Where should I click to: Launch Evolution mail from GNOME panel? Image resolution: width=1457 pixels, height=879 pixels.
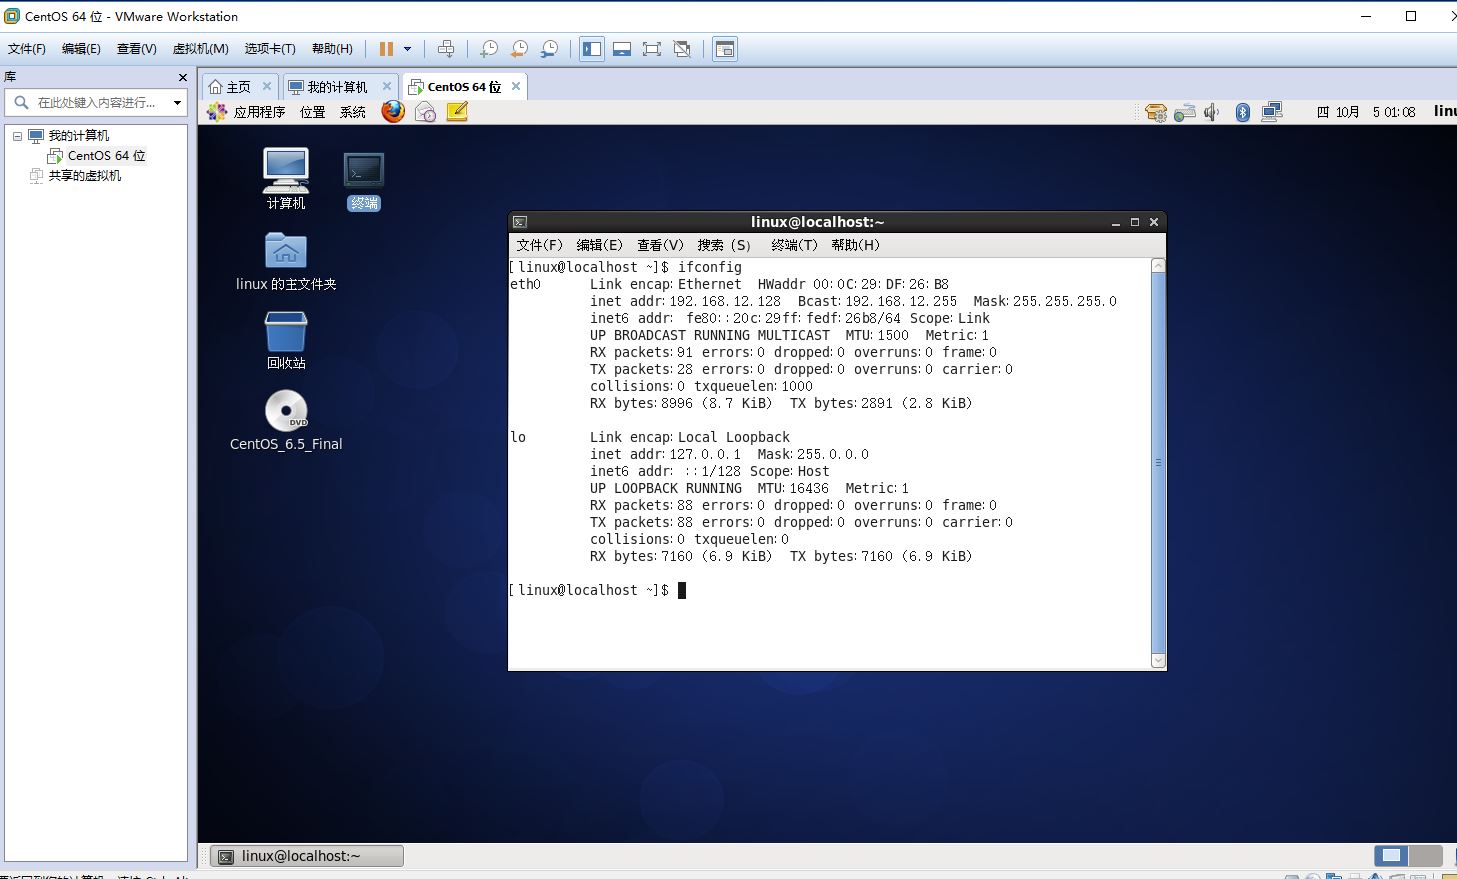tap(425, 112)
